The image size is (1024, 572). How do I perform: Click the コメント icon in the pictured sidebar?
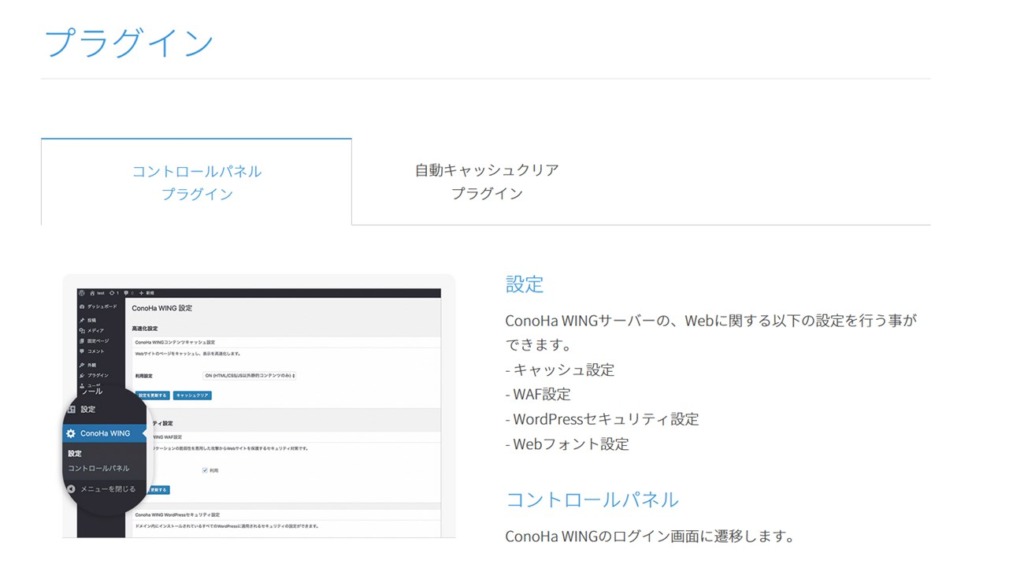82,351
